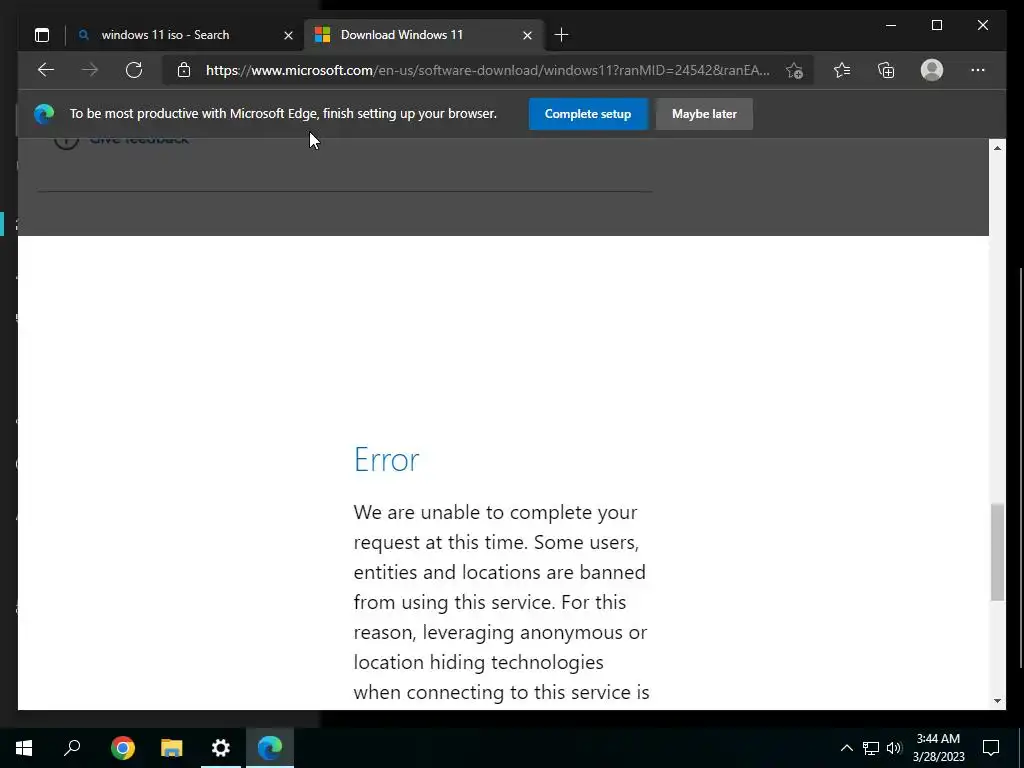
Task: Open a new tab with plus button
Action: click(x=562, y=35)
